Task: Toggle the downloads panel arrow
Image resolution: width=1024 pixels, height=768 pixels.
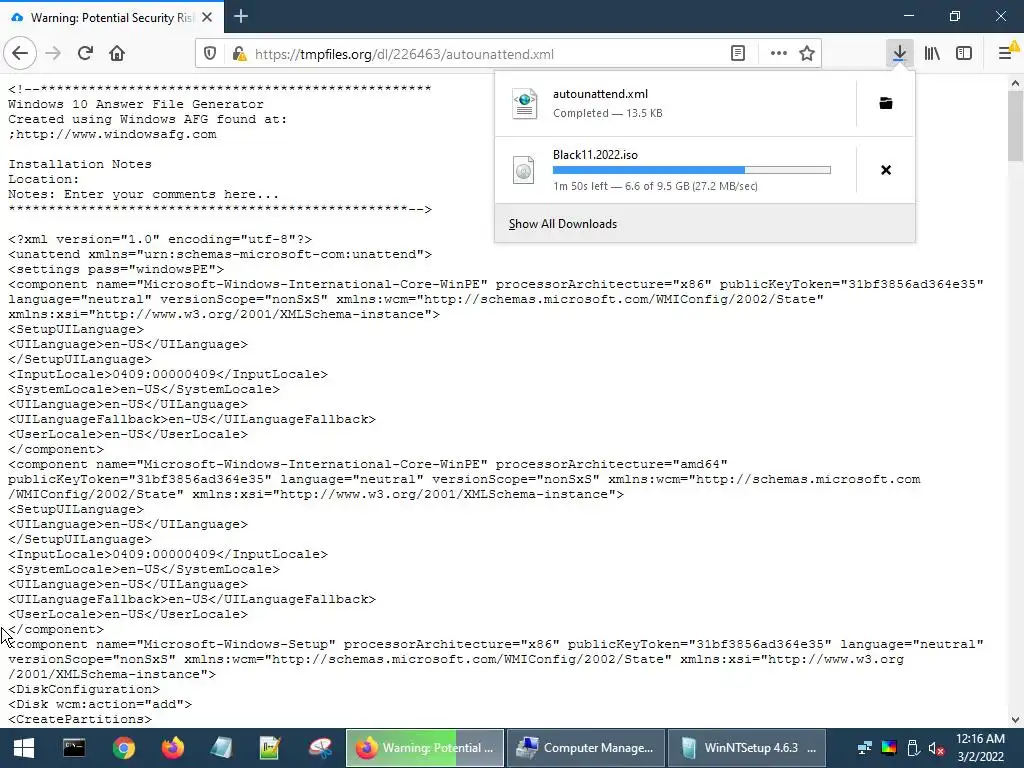Action: [x=899, y=54]
